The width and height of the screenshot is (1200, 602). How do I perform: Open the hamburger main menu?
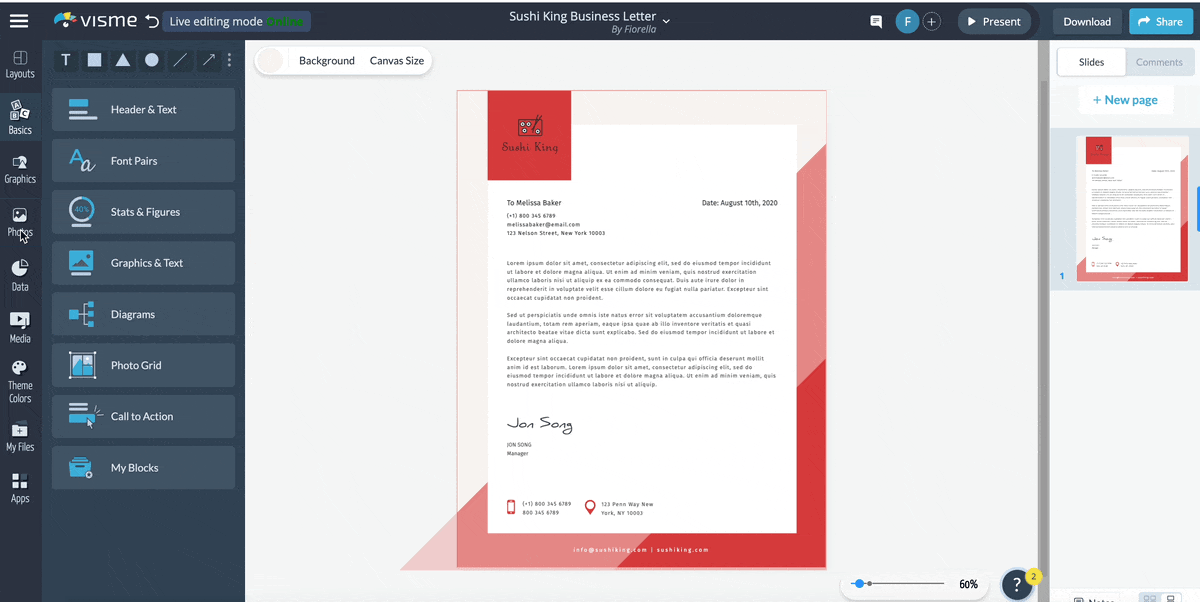(19, 21)
